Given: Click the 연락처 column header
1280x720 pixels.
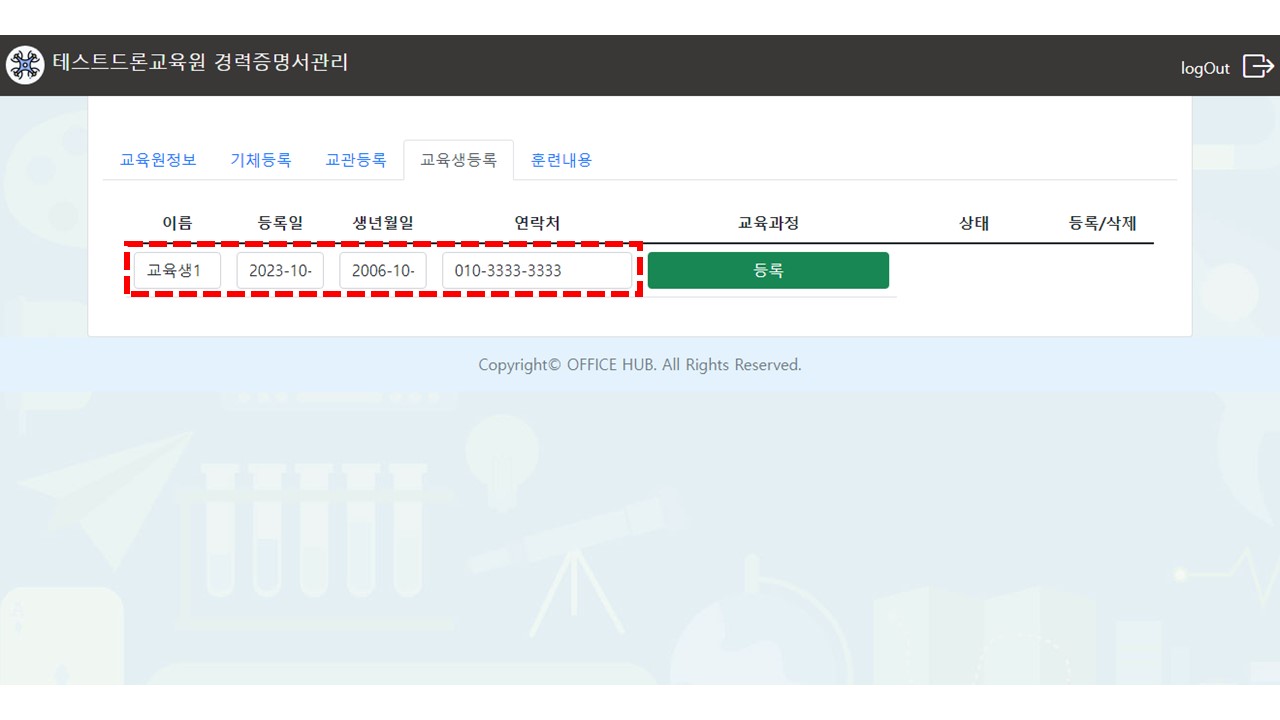Looking at the screenshot, I should click(537, 223).
